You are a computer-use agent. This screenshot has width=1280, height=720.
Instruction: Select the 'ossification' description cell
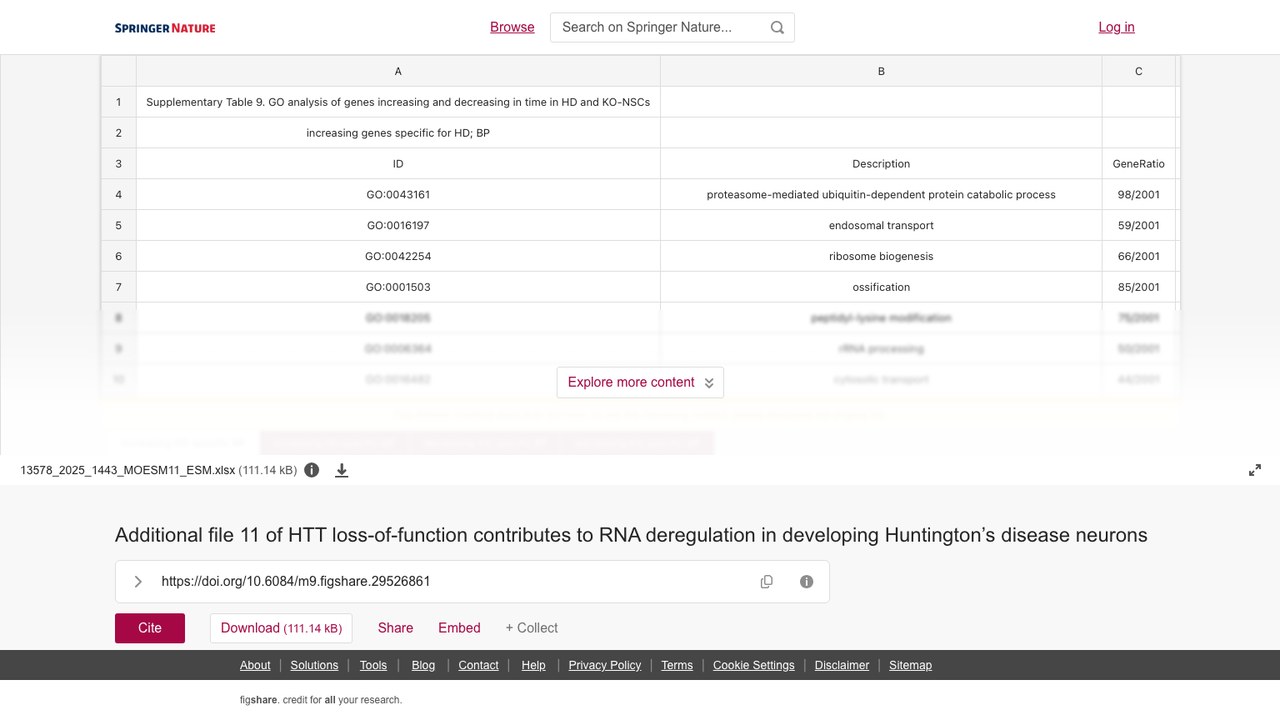coord(881,288)
